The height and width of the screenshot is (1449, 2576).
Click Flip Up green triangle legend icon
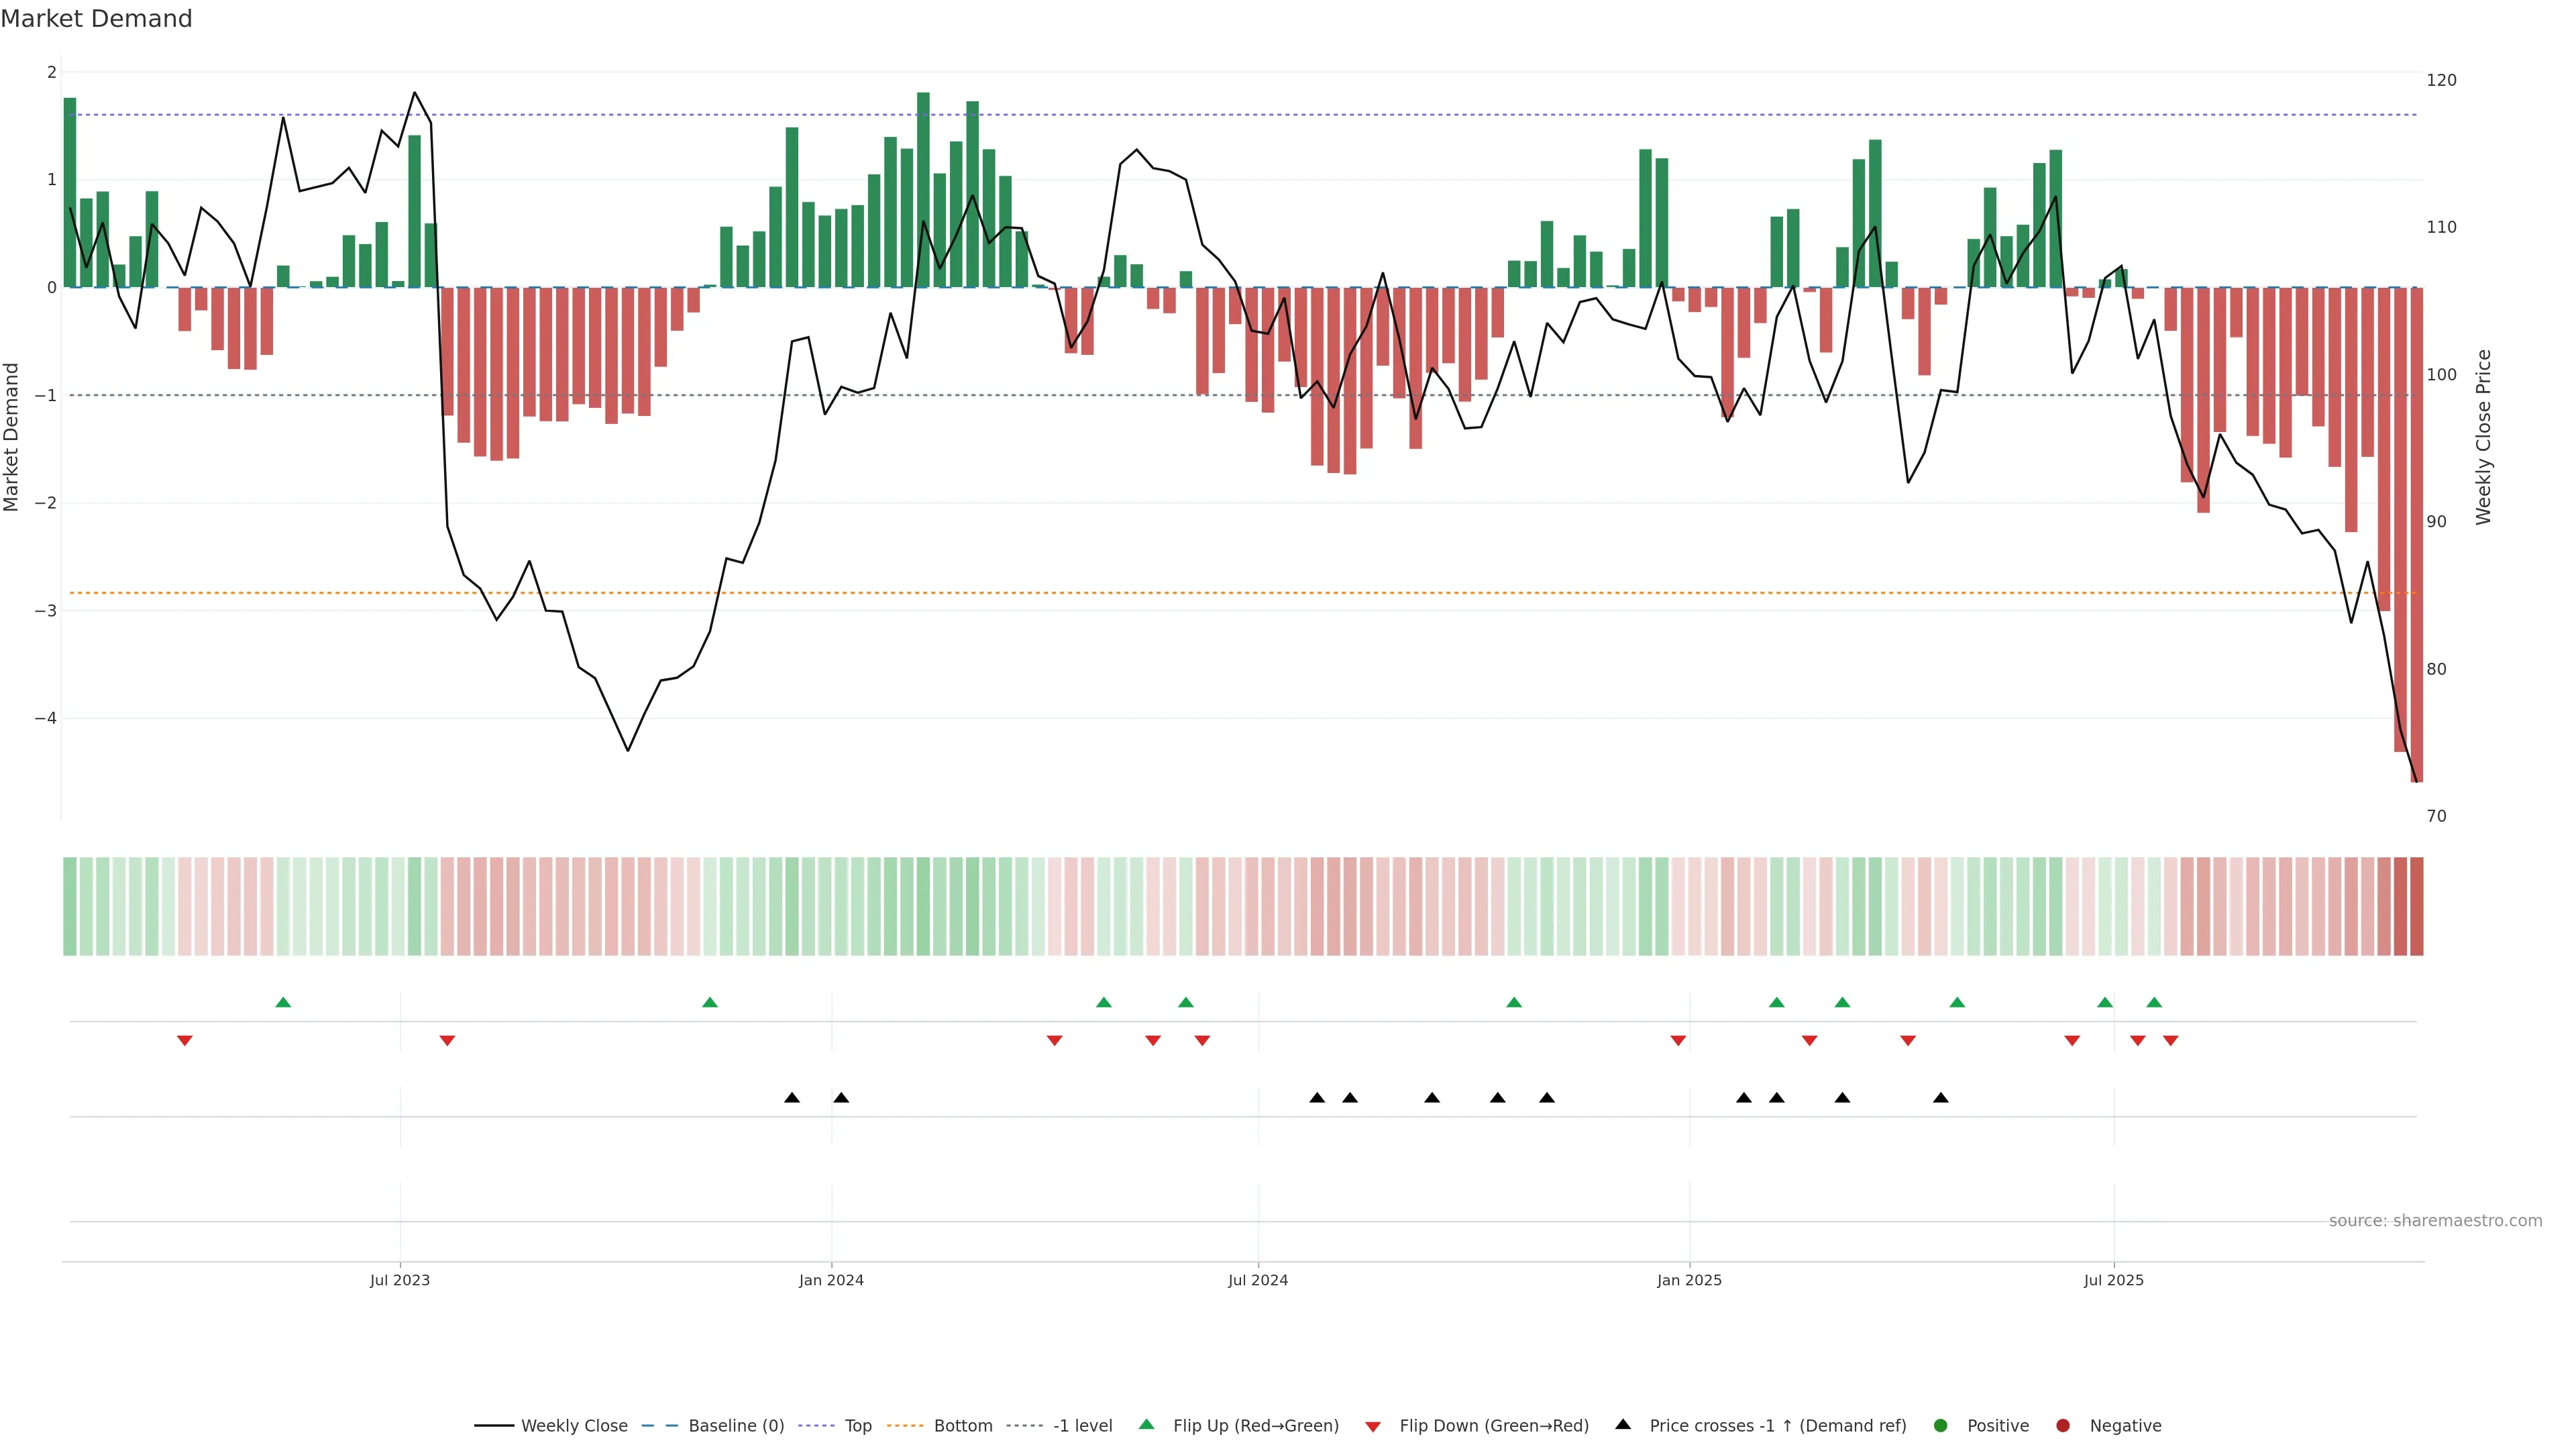coord(1147,1424)
